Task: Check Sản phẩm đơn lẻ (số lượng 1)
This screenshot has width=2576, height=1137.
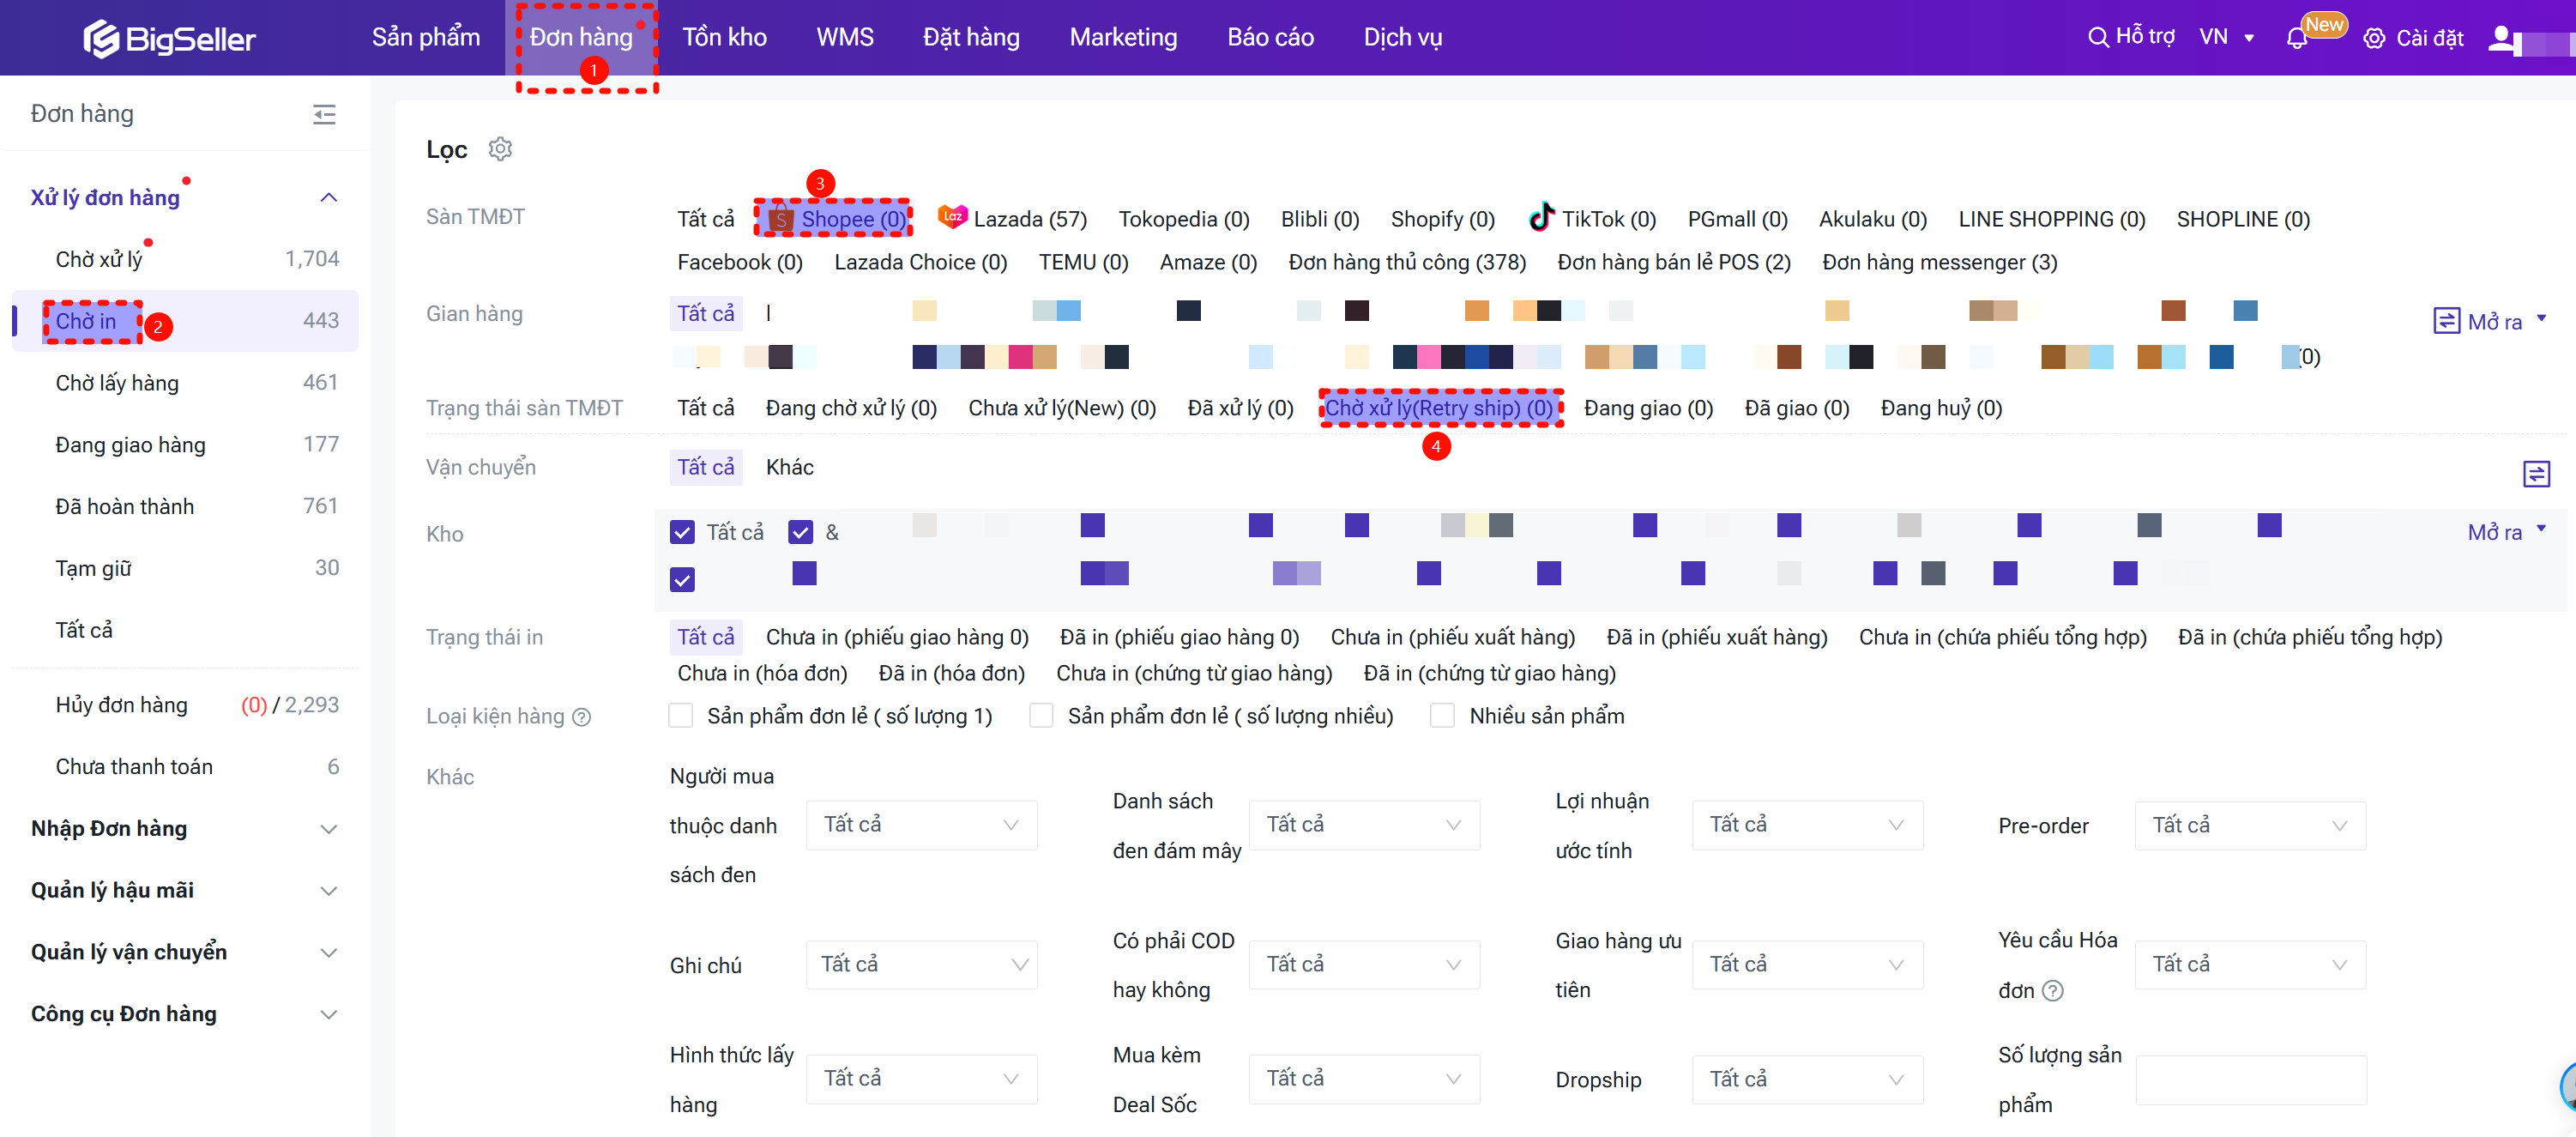Action: (x=681, y=716)
